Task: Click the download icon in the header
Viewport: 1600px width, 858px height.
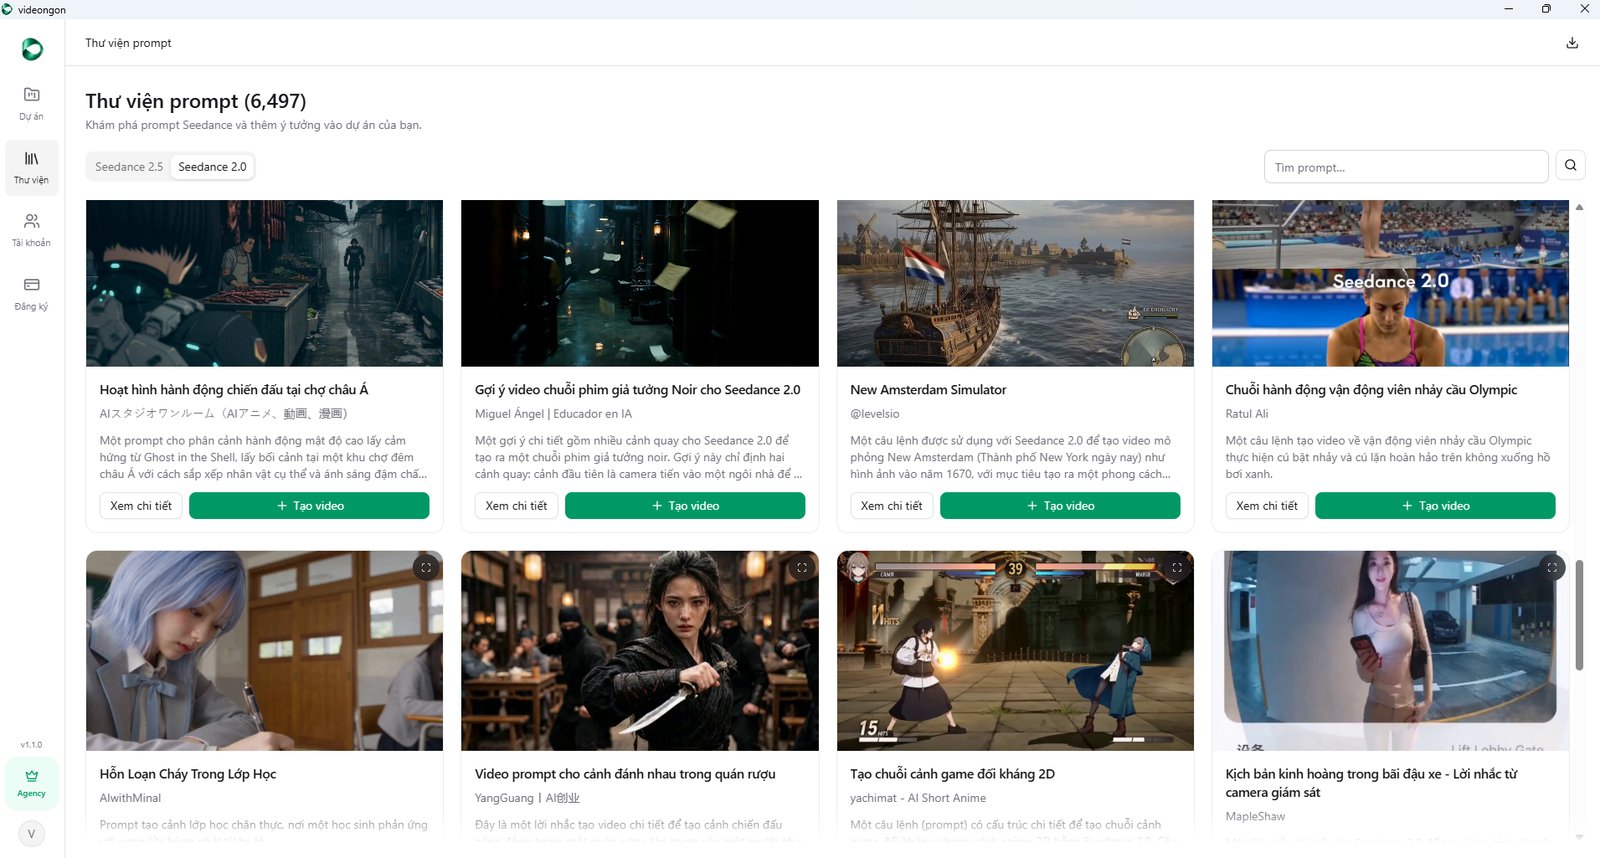Action: coord(1572,43)
